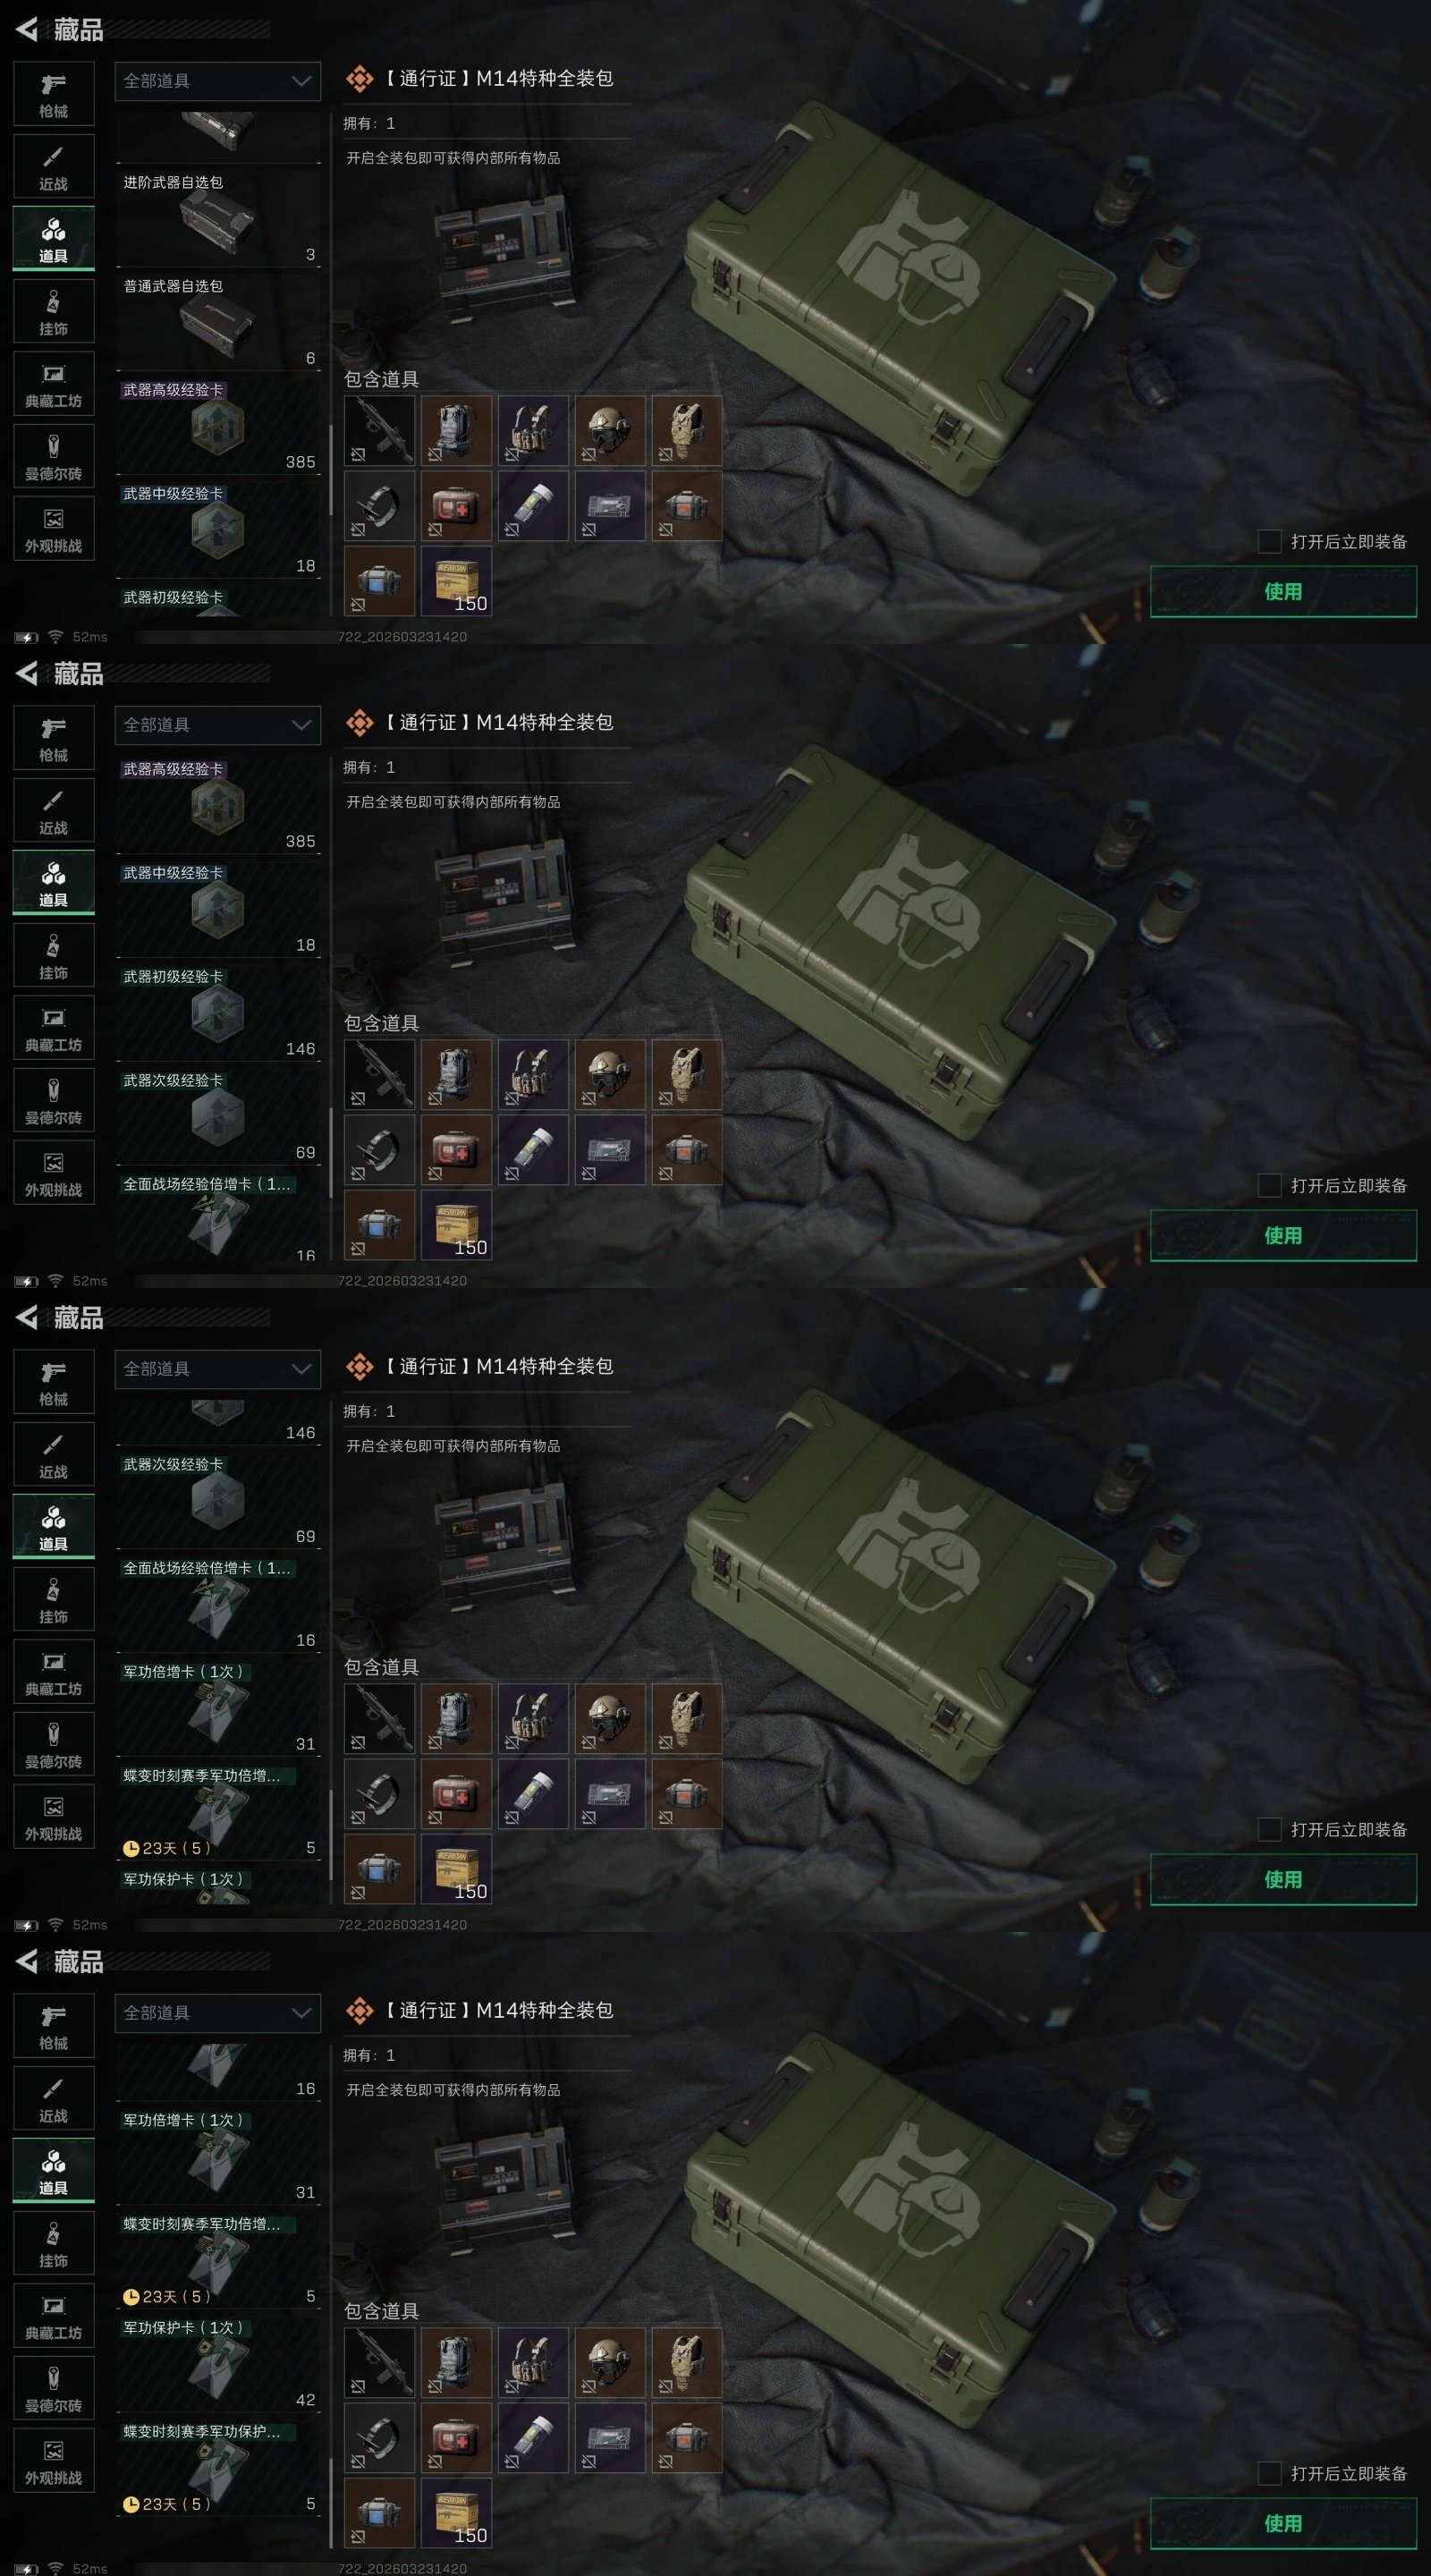
Task: Click 使用 button in view listing 军功保护卡 42
Action: pos(1283,2523)
